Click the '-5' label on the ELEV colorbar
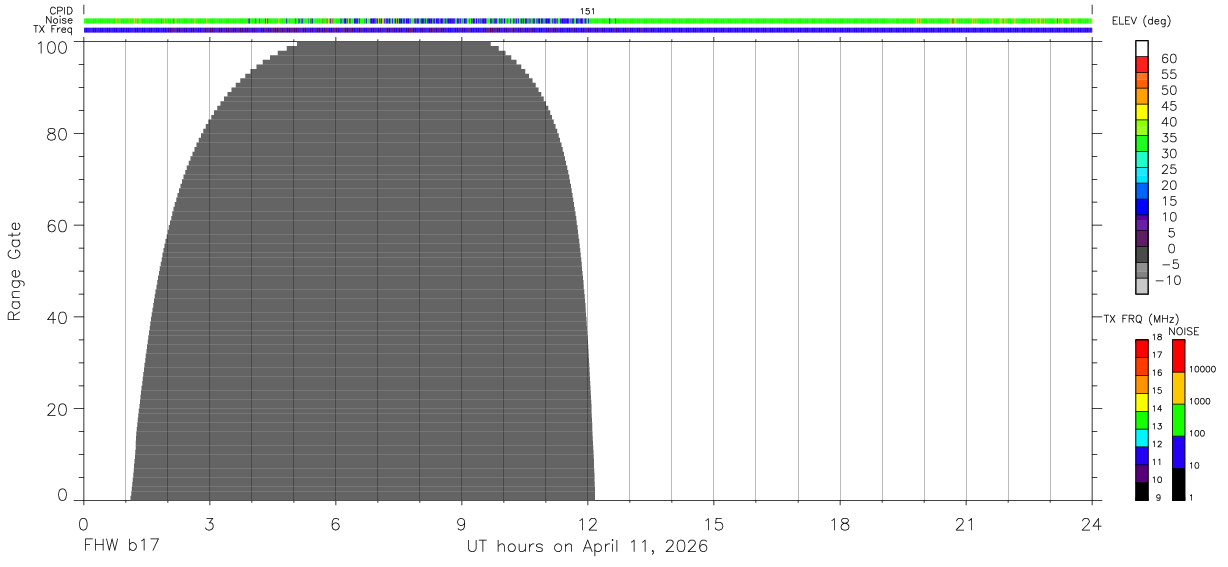Image resolution: width=1228 pixels, height=567 pixels. [x=1169, y=264]
